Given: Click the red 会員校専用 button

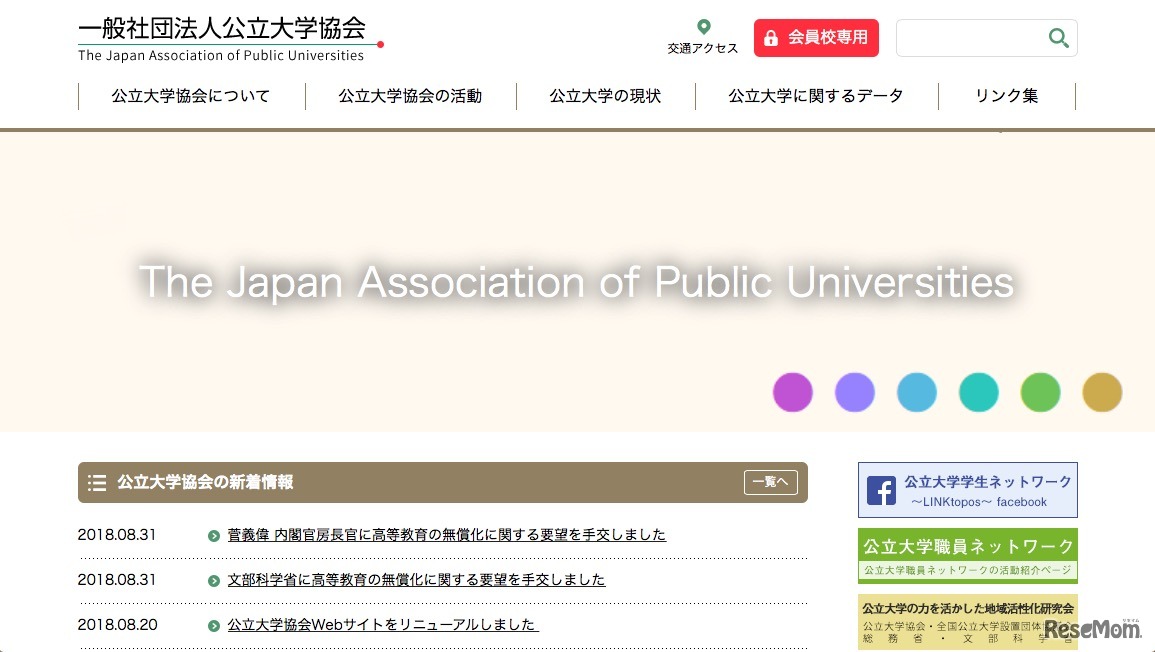Looking at the screenshot, I should [816, 37].
